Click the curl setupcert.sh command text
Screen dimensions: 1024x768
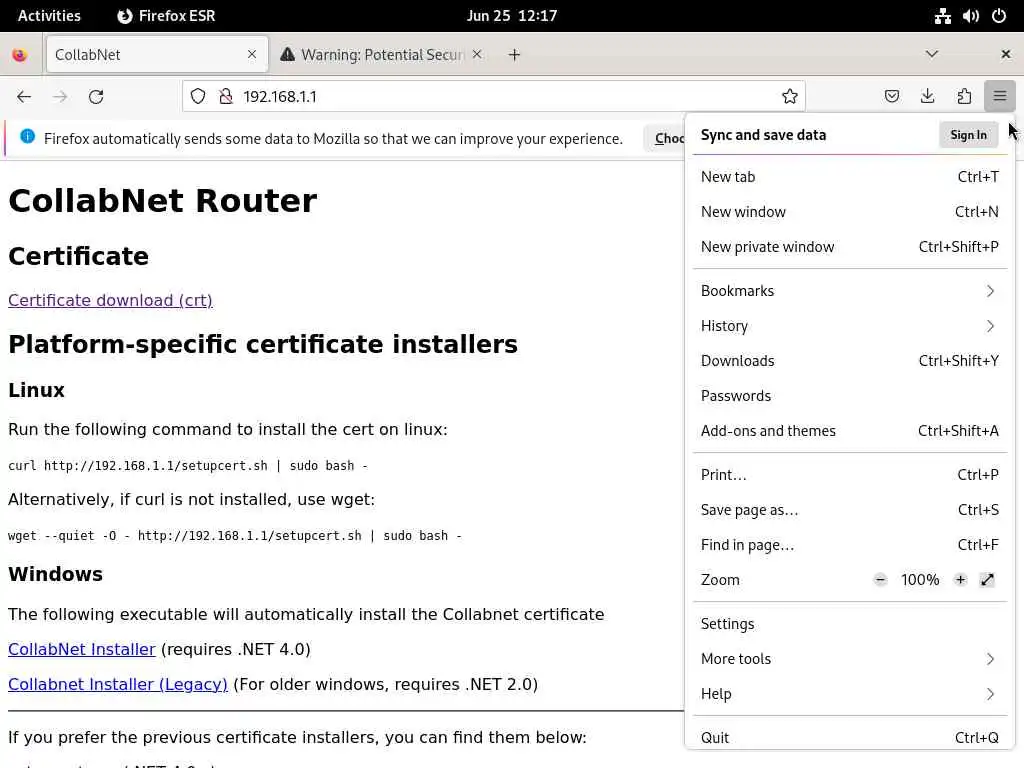(x=188, y=466)
